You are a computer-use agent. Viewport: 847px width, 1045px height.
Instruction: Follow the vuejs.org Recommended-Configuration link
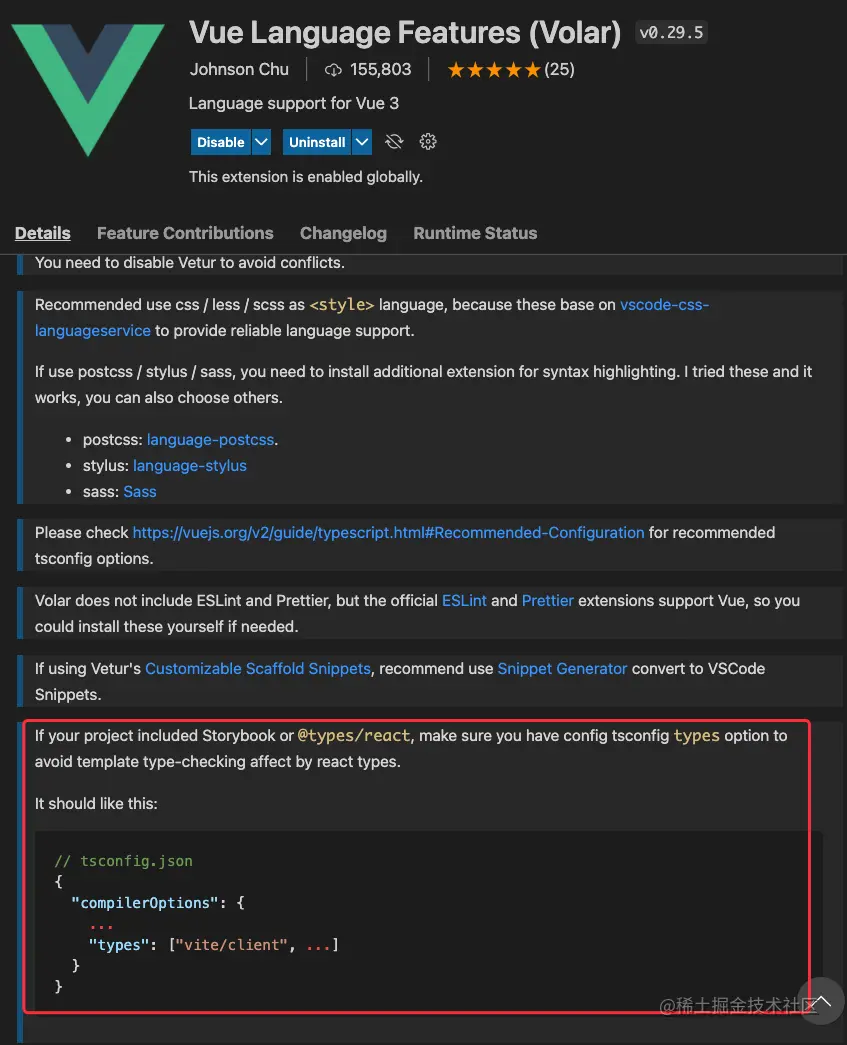(388, 533)
